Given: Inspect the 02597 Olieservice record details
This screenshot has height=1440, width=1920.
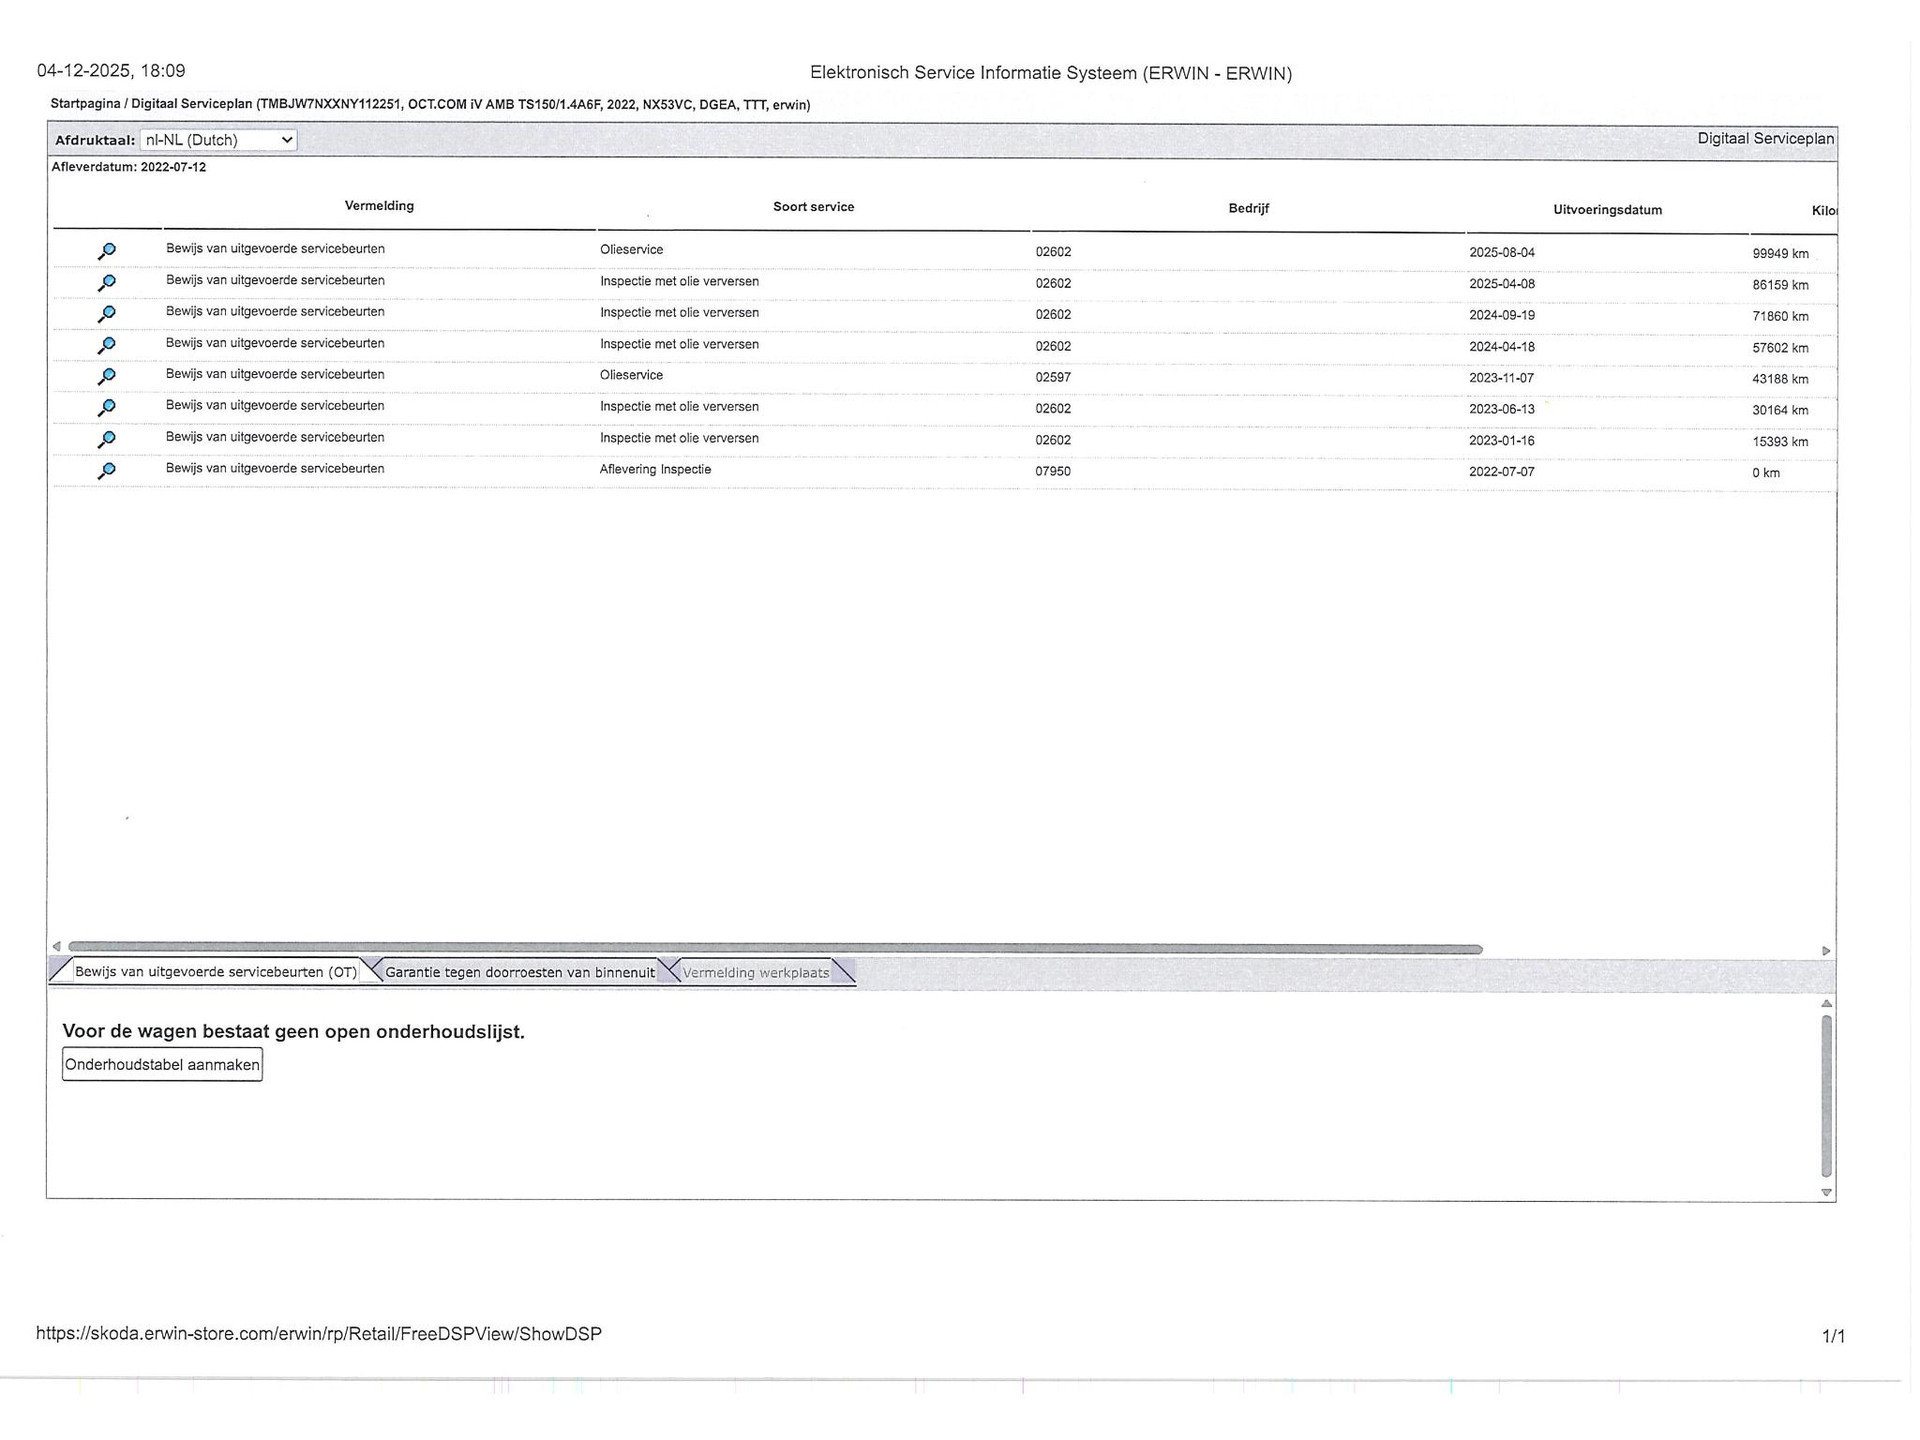Looking at the screenshot, I should click(x=107, y=376).
